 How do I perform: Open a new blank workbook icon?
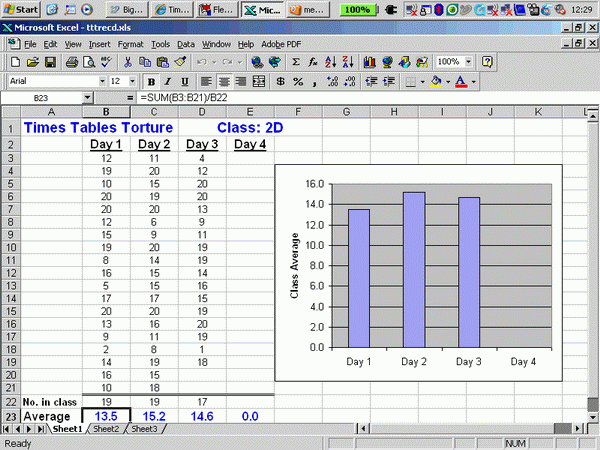(x=15, y=62)
